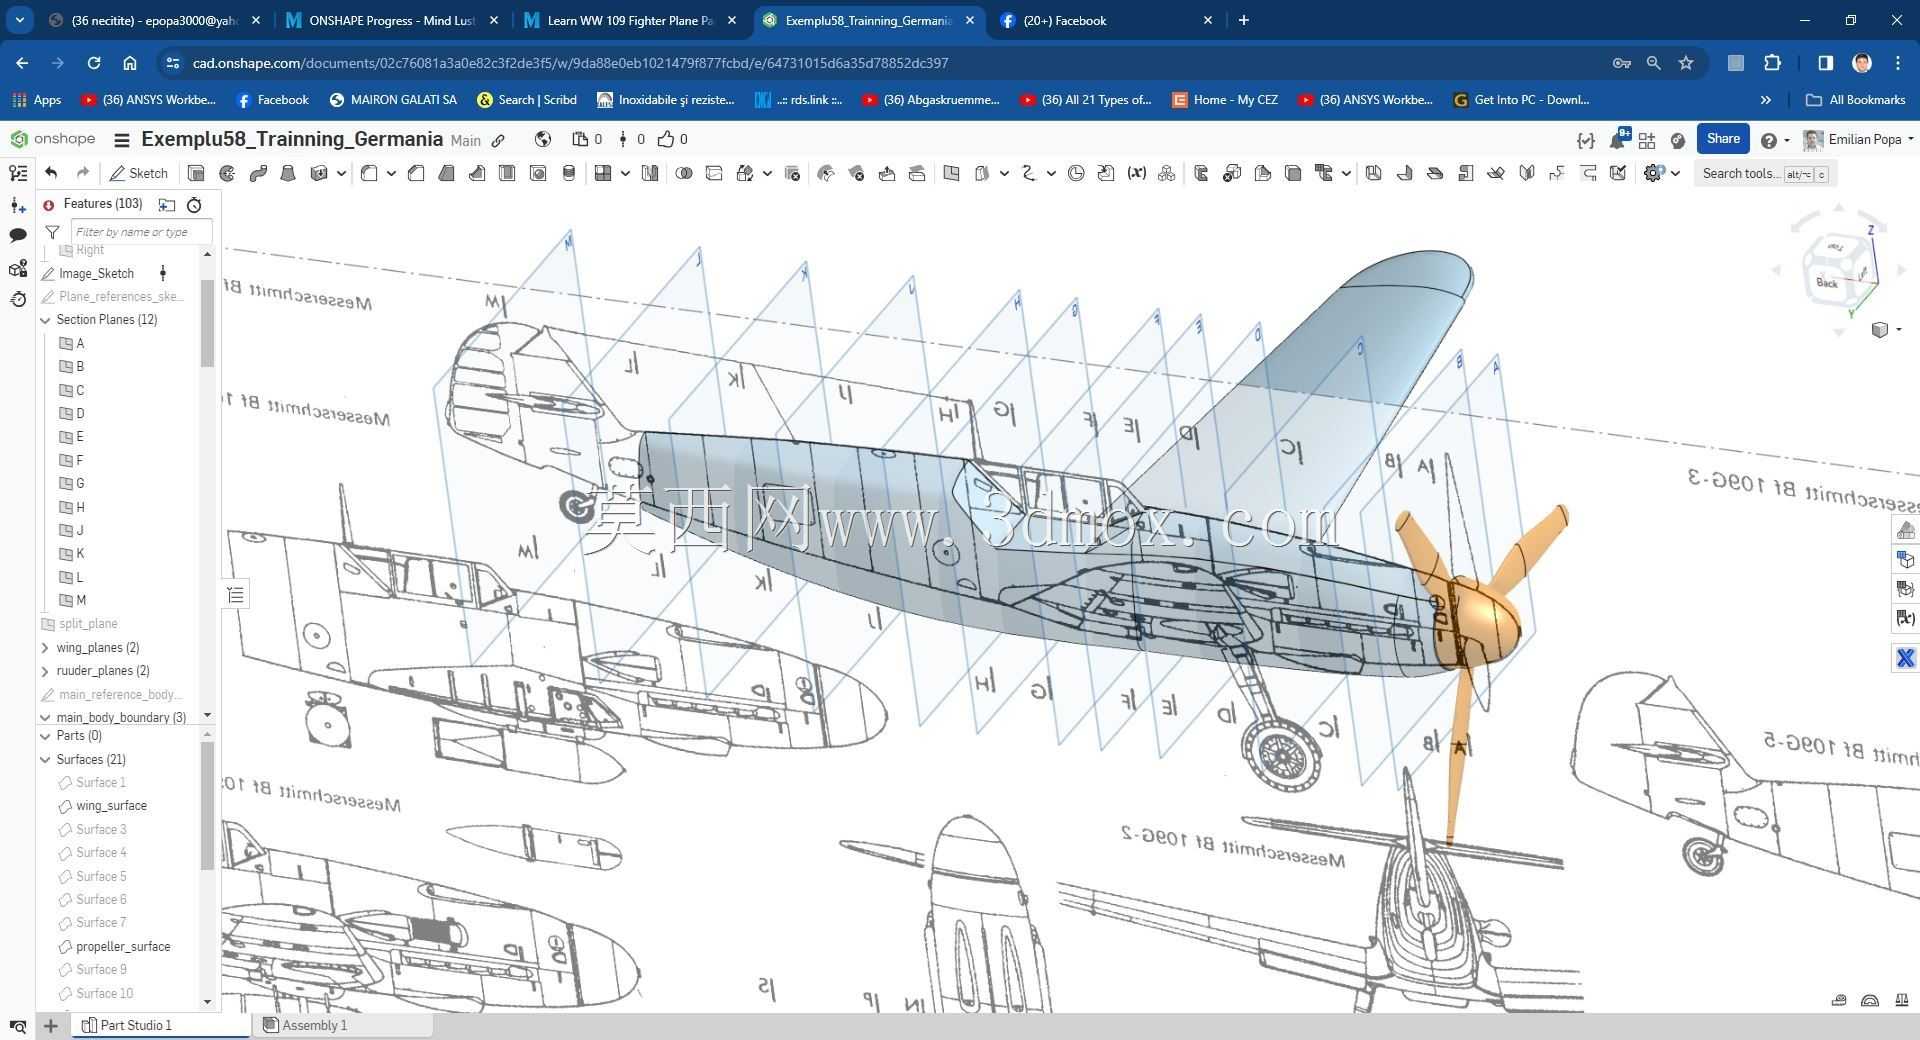Click the Main branch label

pyautogui.click(x=466, y=141)
